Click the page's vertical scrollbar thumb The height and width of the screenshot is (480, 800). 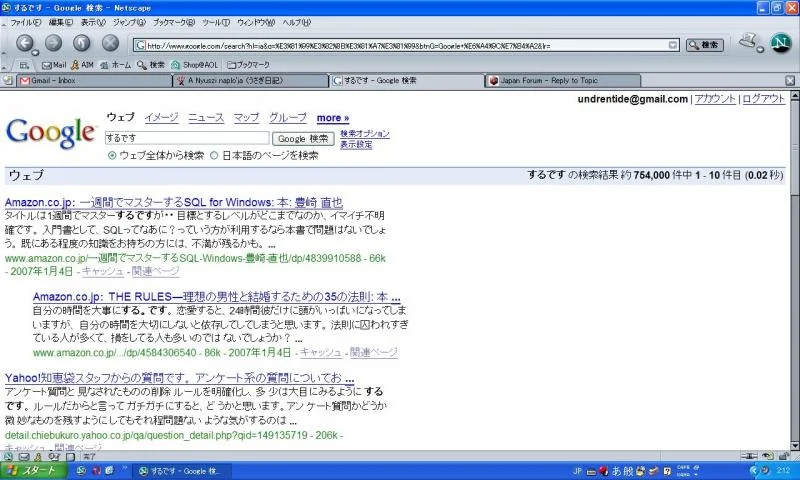pos(795,146)
